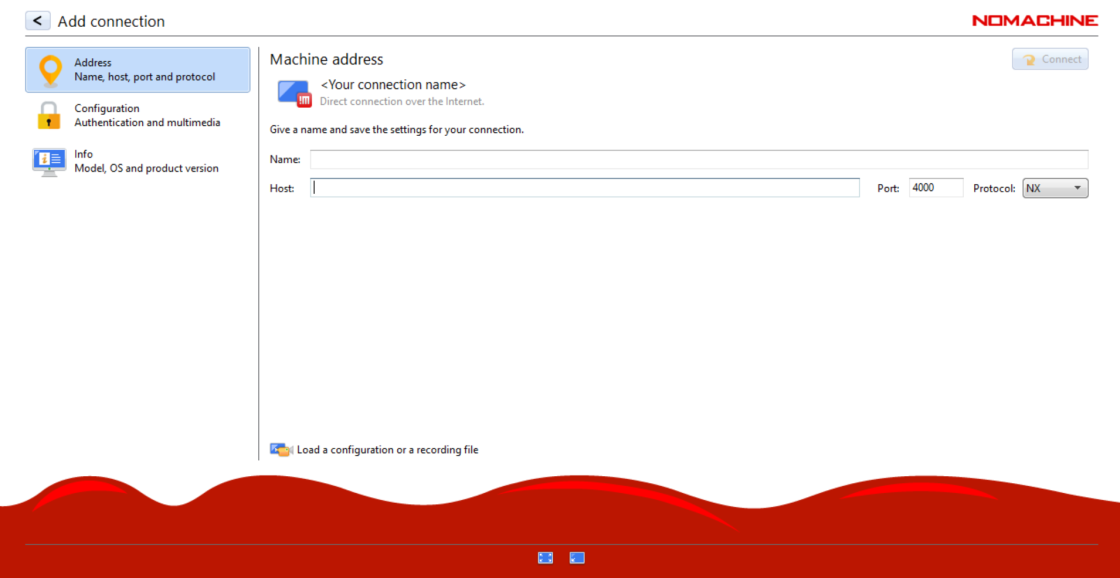Click the <Your connection name> placeholder text
Screen dimensions: 1120x578
(393, 85)
